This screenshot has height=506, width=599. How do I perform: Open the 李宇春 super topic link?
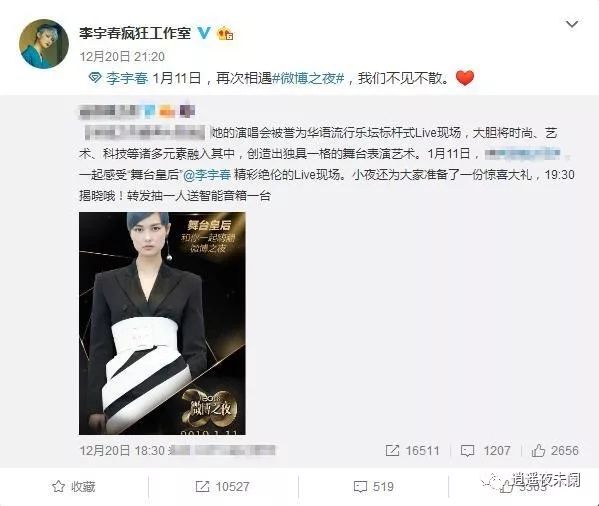click(127, 78)
